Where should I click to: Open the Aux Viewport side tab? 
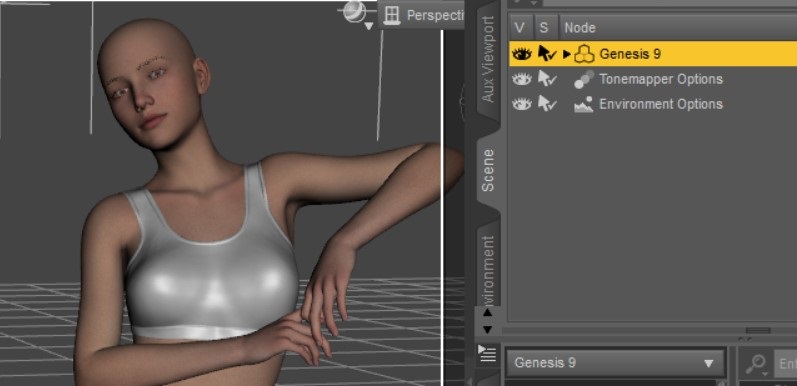point(488,60)
